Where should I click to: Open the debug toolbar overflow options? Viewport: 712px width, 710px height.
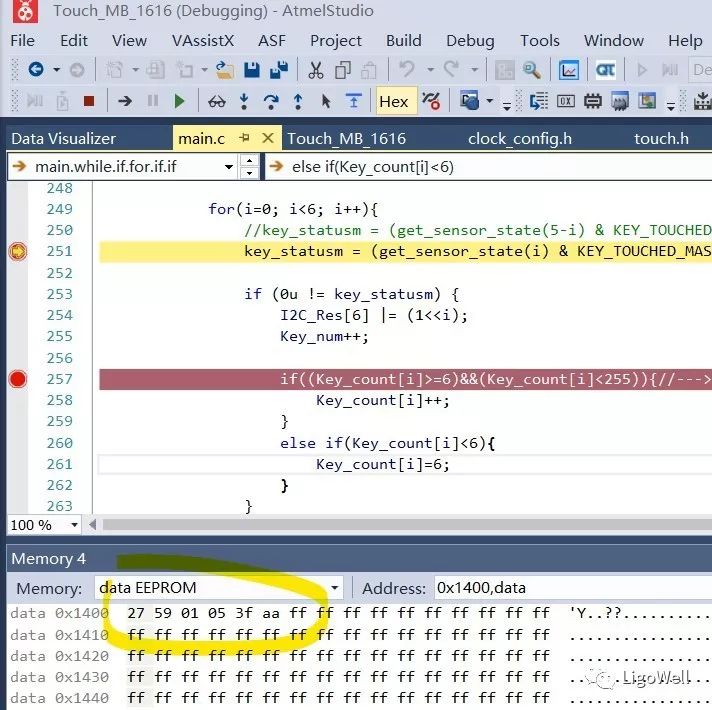click(x=507, y=107)
